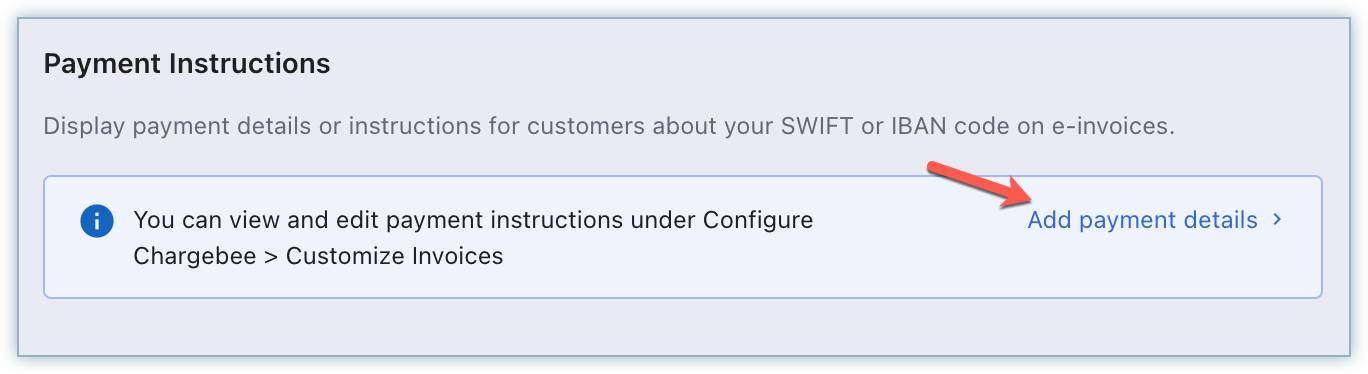
Task: Click the 'Customize Invoices' phrase in the banner
Action: (395, 256)
